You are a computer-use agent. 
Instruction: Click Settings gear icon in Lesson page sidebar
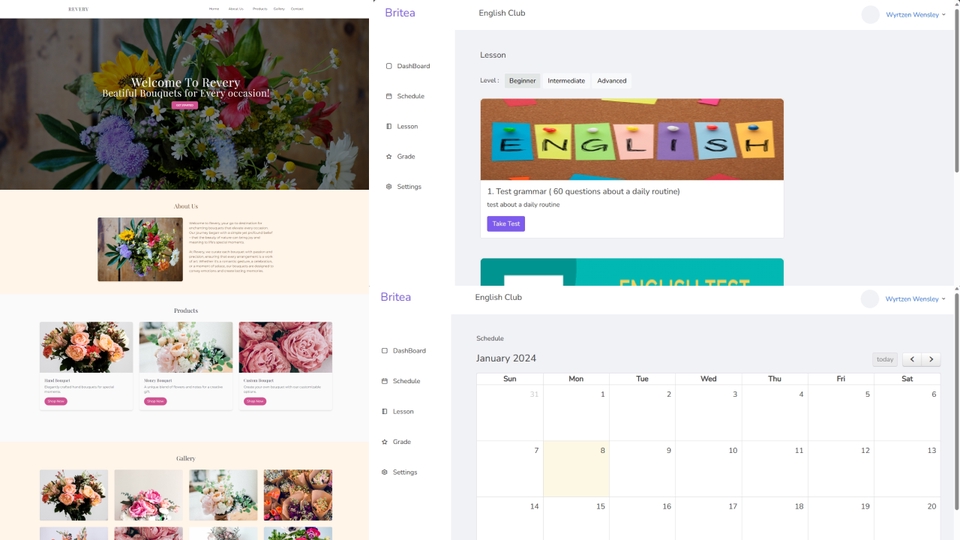click(x=389, y=187)
